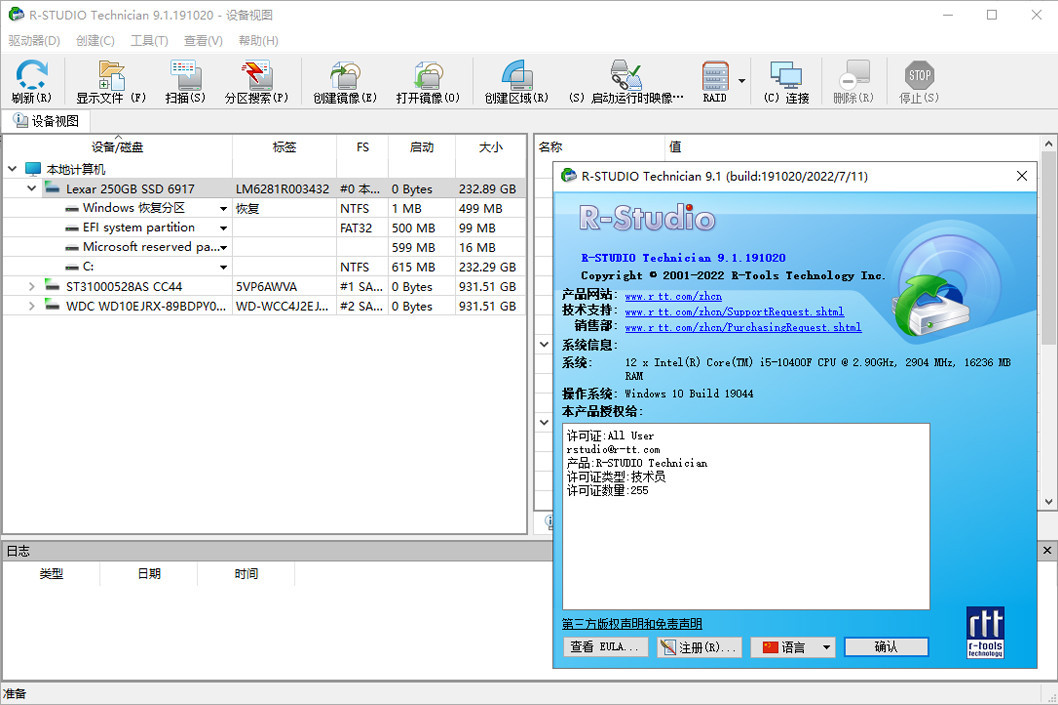This screenshot has height=705, width=1058.
Task: Click the 刷新 (Refresh) toolbar icon
Action: (31, 80)
